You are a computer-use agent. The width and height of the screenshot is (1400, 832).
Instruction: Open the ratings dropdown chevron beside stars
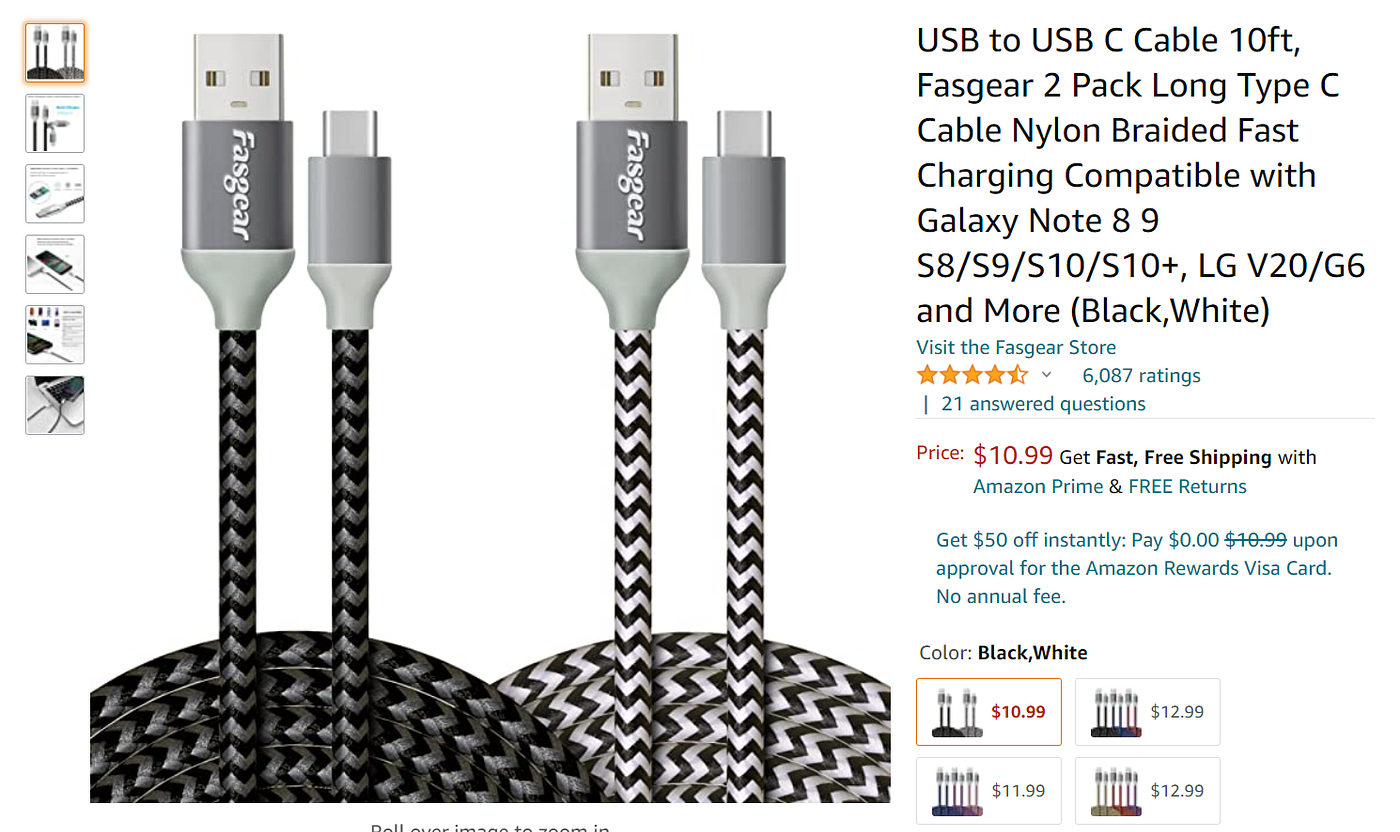tap(1047, 375)
